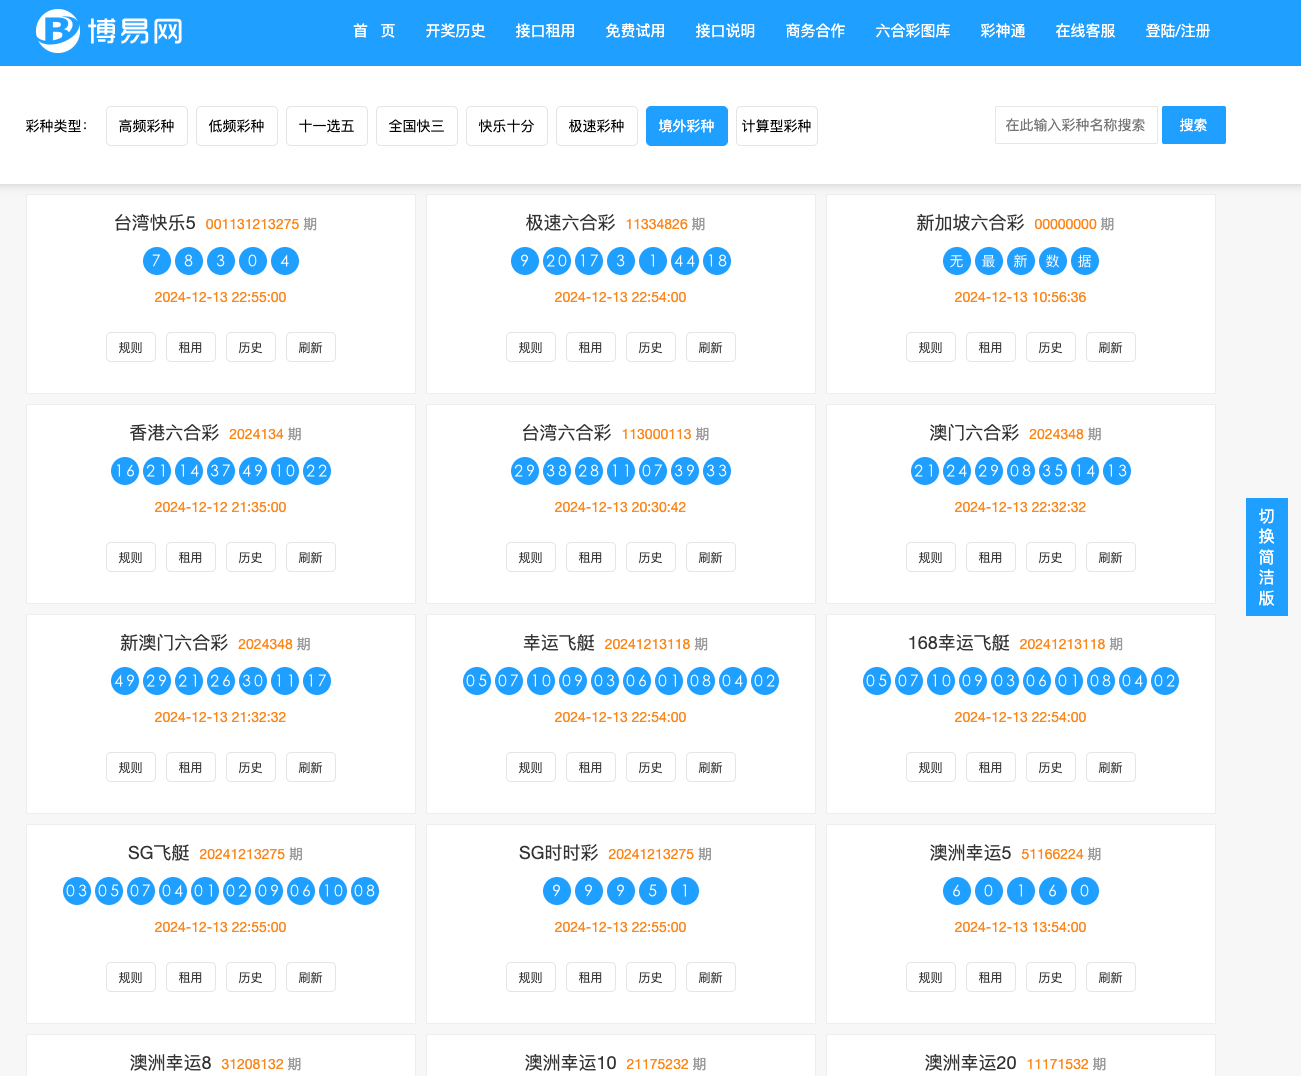Focus the lottery name search field
The image size is (1301, 1076).
coord(1075,125)
